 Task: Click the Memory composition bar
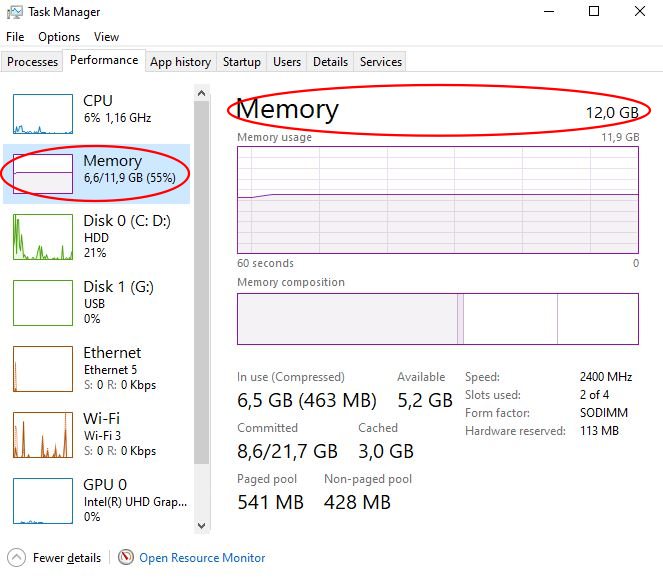coord(438,319)
